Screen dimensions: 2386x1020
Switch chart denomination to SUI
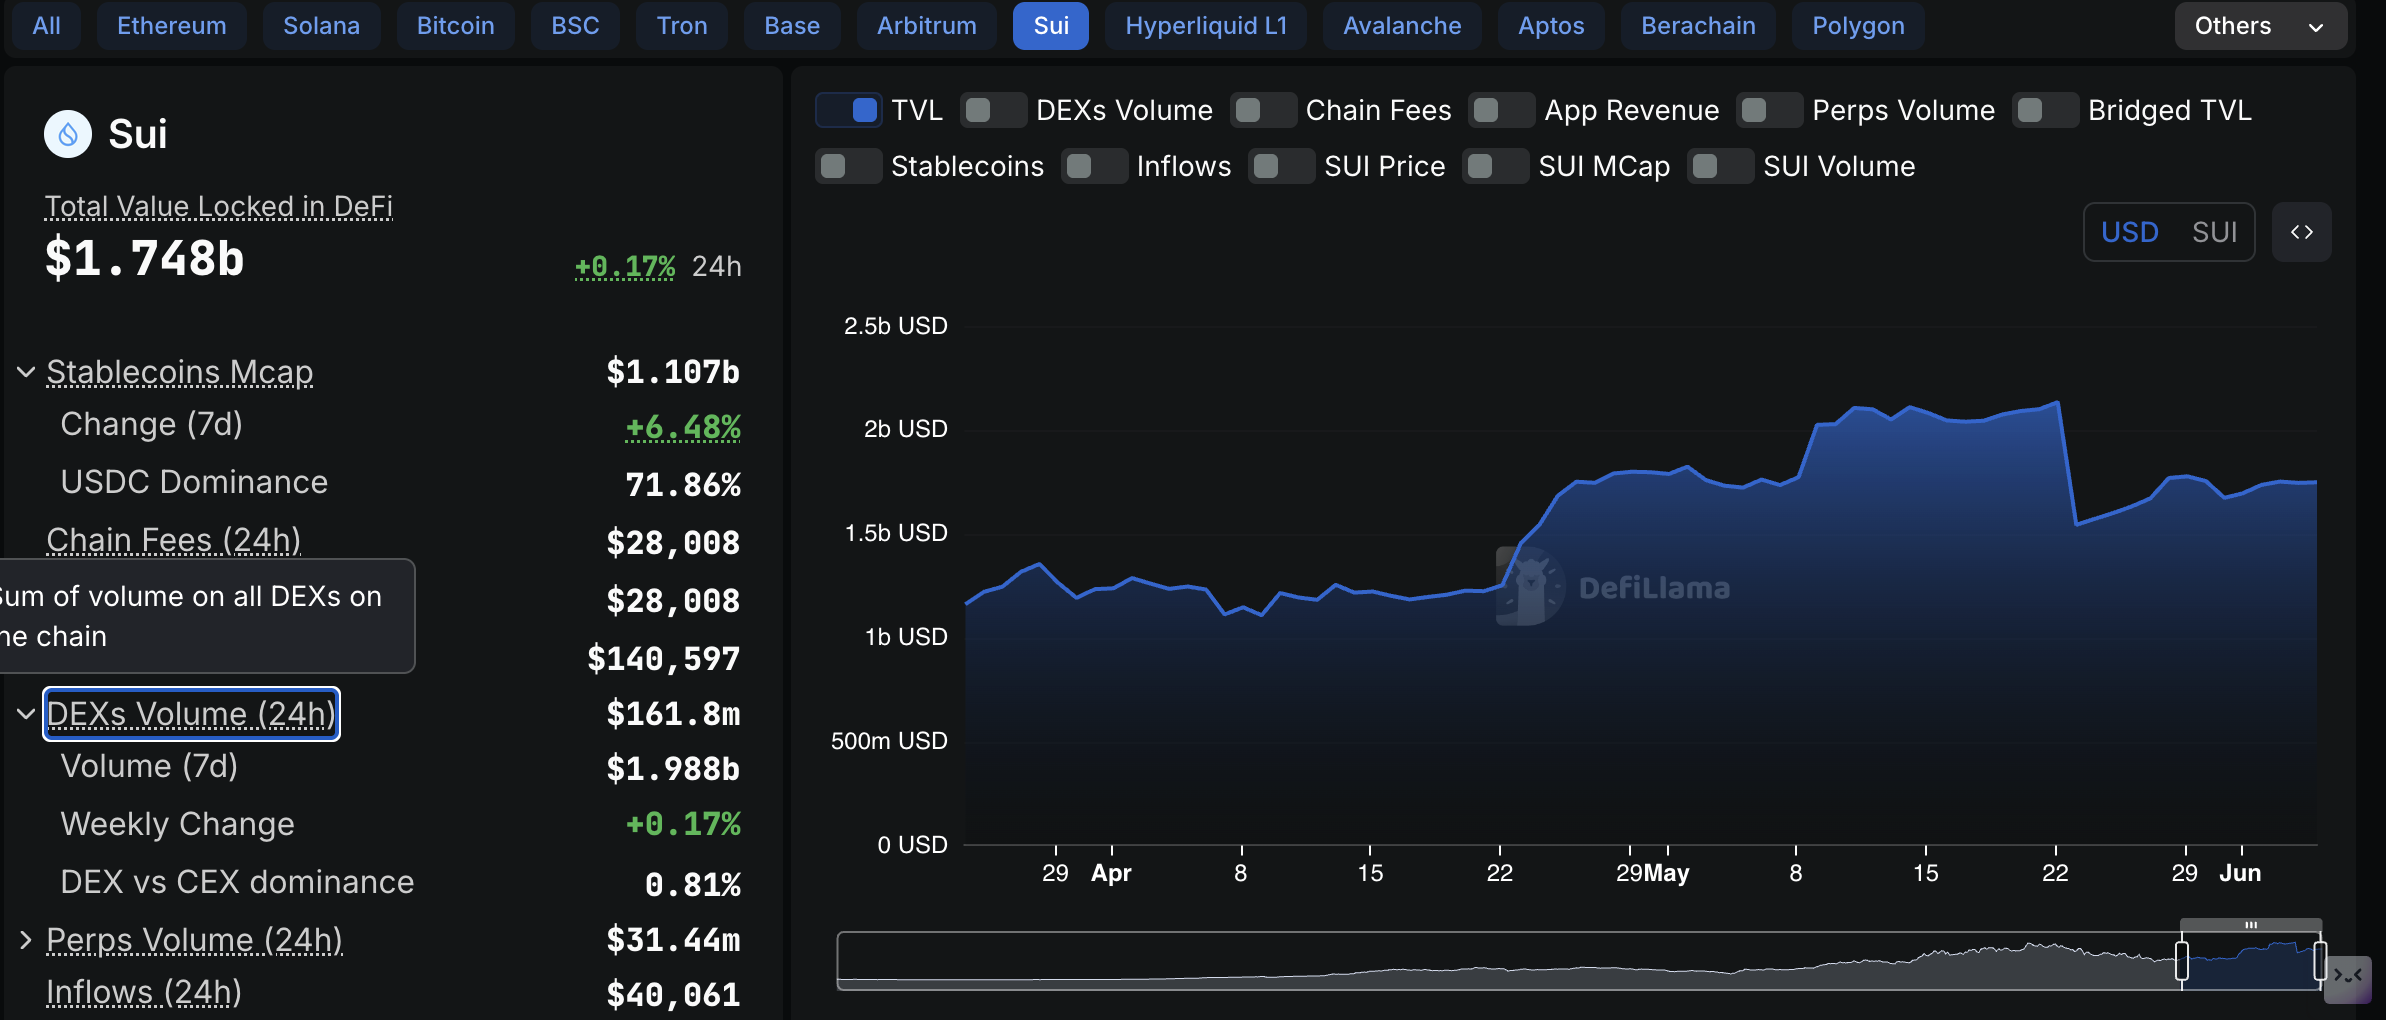pos(2214,232)
